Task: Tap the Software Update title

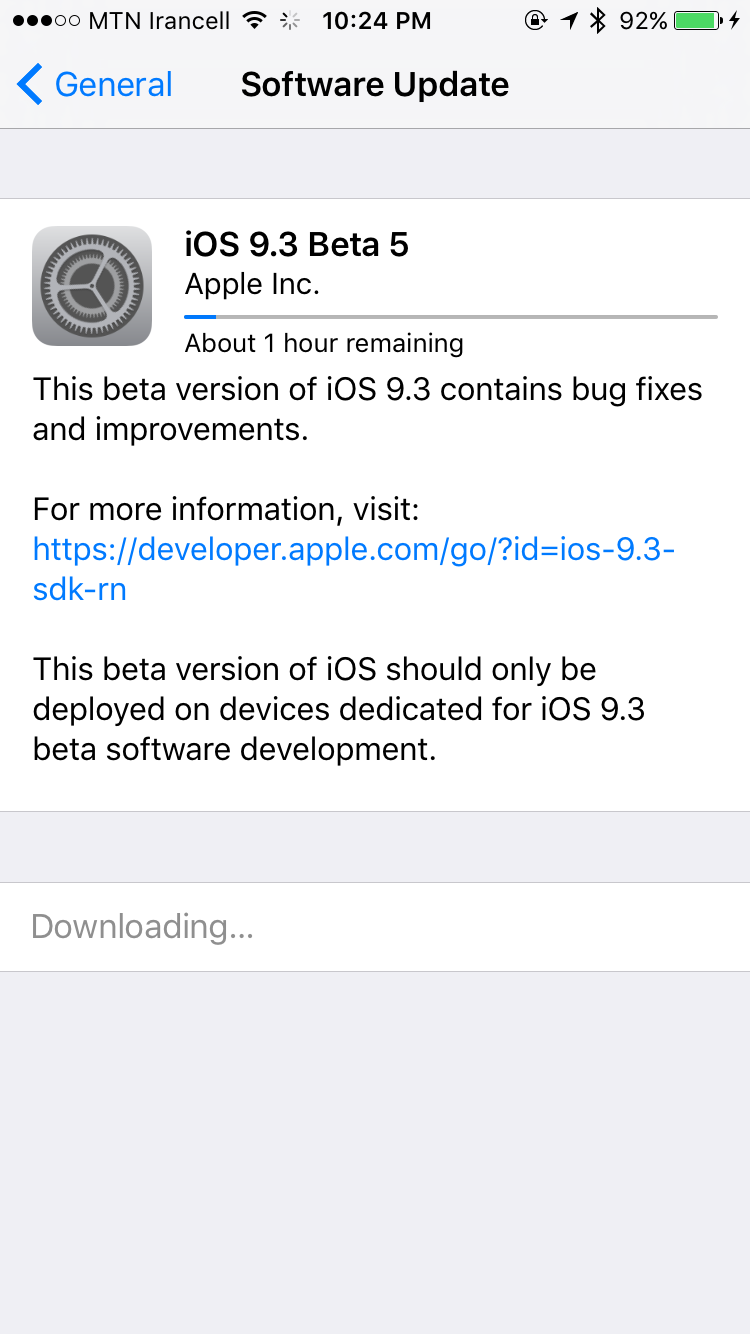Action: coord(375,85)
